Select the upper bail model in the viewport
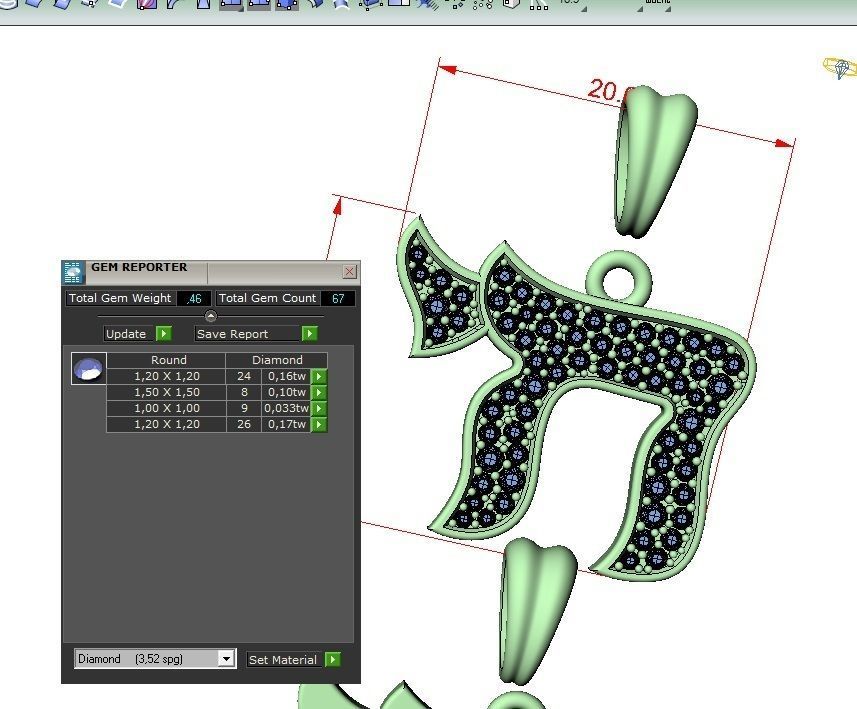857x709 pixels. (x=655, y=162)
